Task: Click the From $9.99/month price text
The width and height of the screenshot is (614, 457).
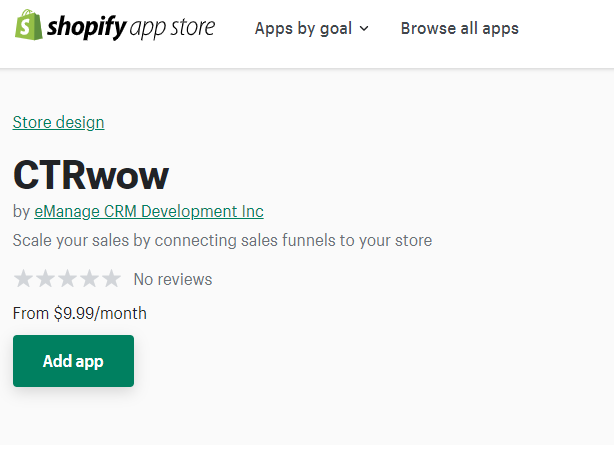Action: coord(79,313)
